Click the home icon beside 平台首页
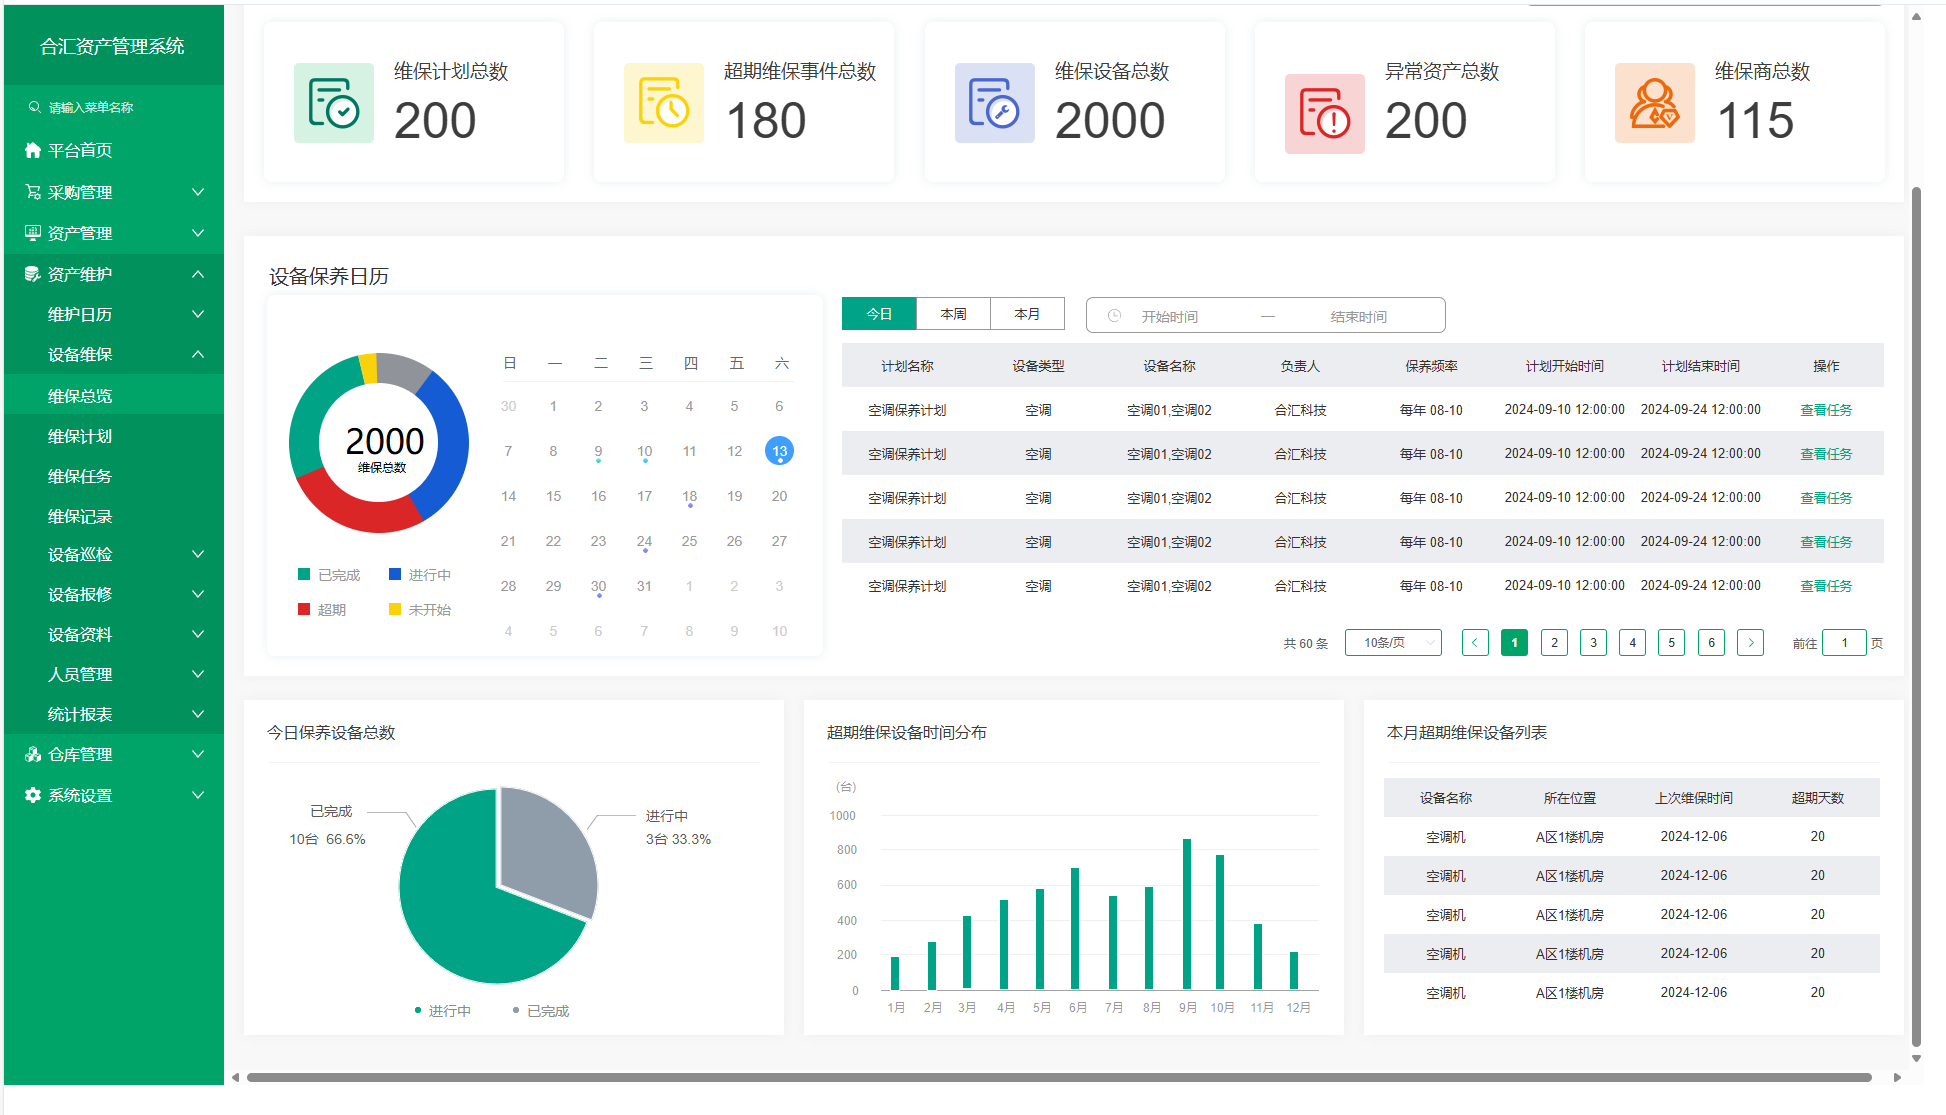 point(33,150)
